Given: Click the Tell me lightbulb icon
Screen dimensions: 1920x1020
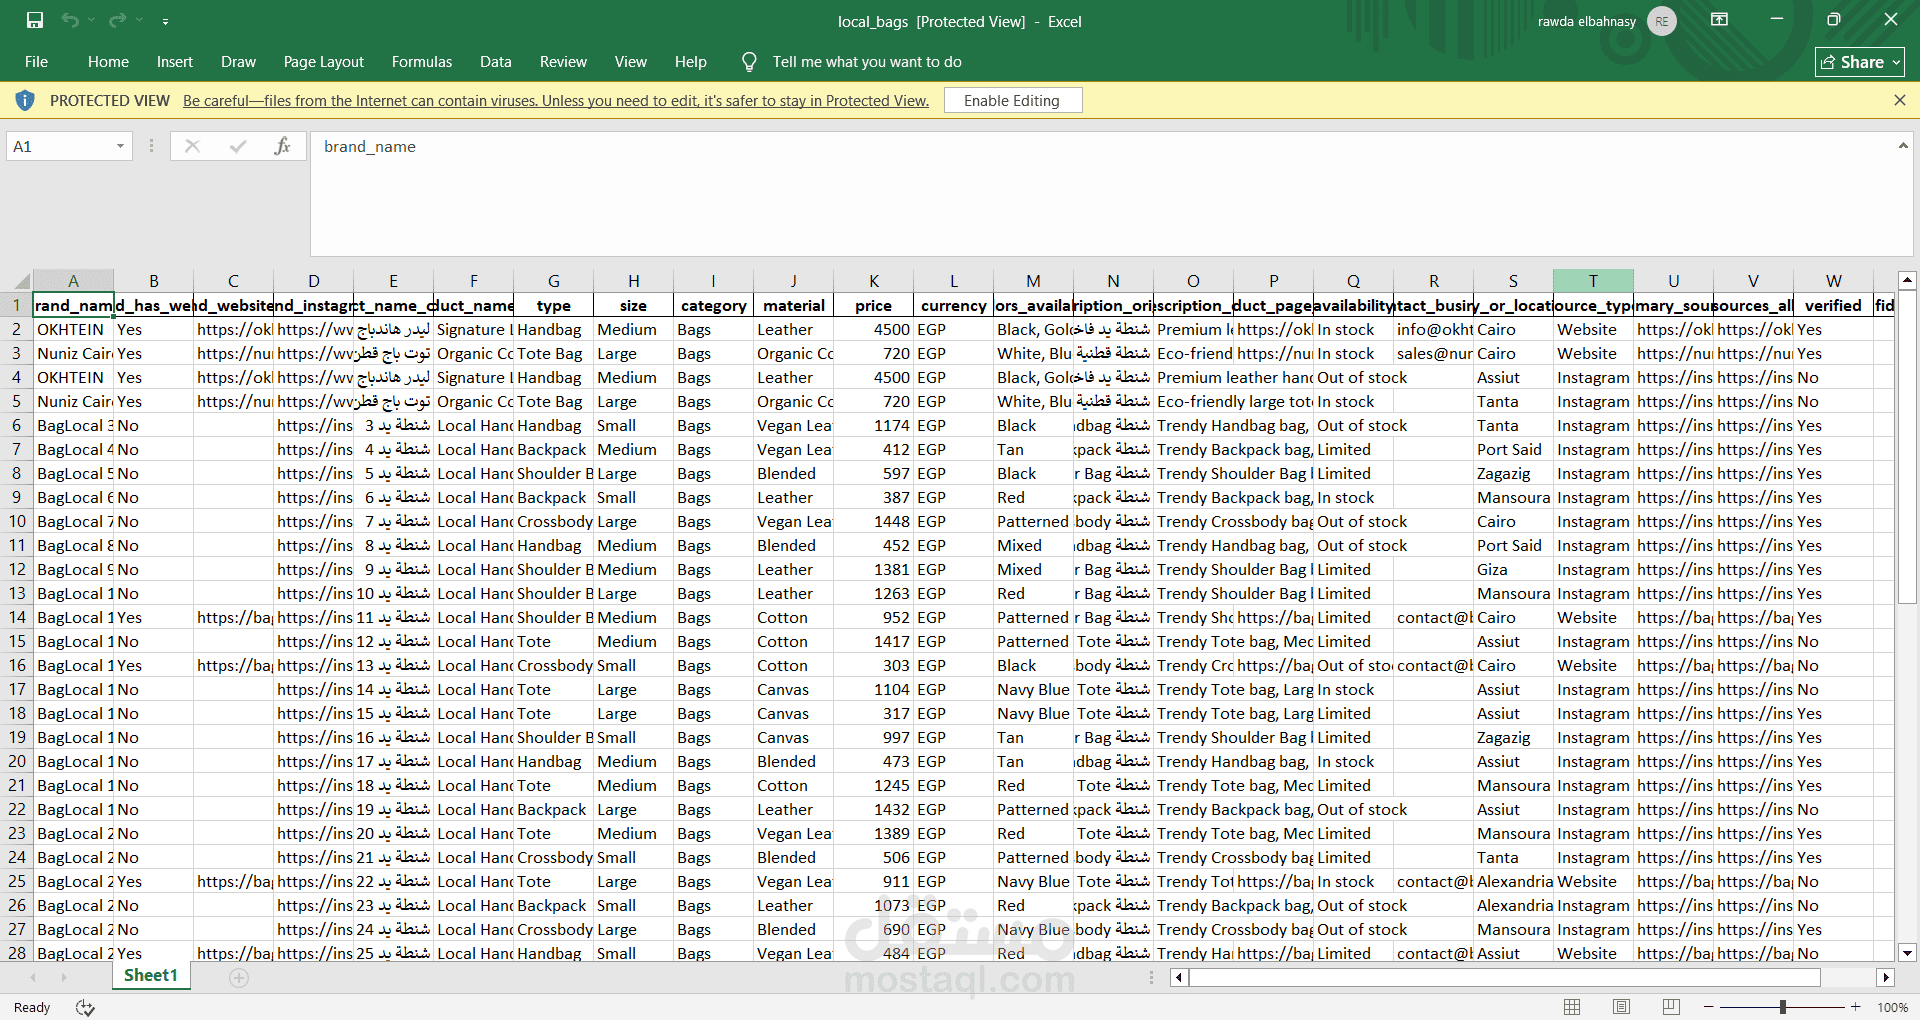Looking at the screenshot, I should [749, 62].
